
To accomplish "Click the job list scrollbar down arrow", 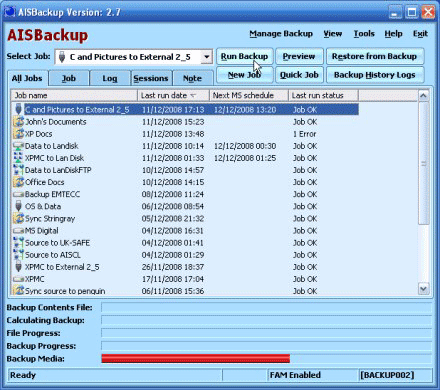I will coord(423,289).
